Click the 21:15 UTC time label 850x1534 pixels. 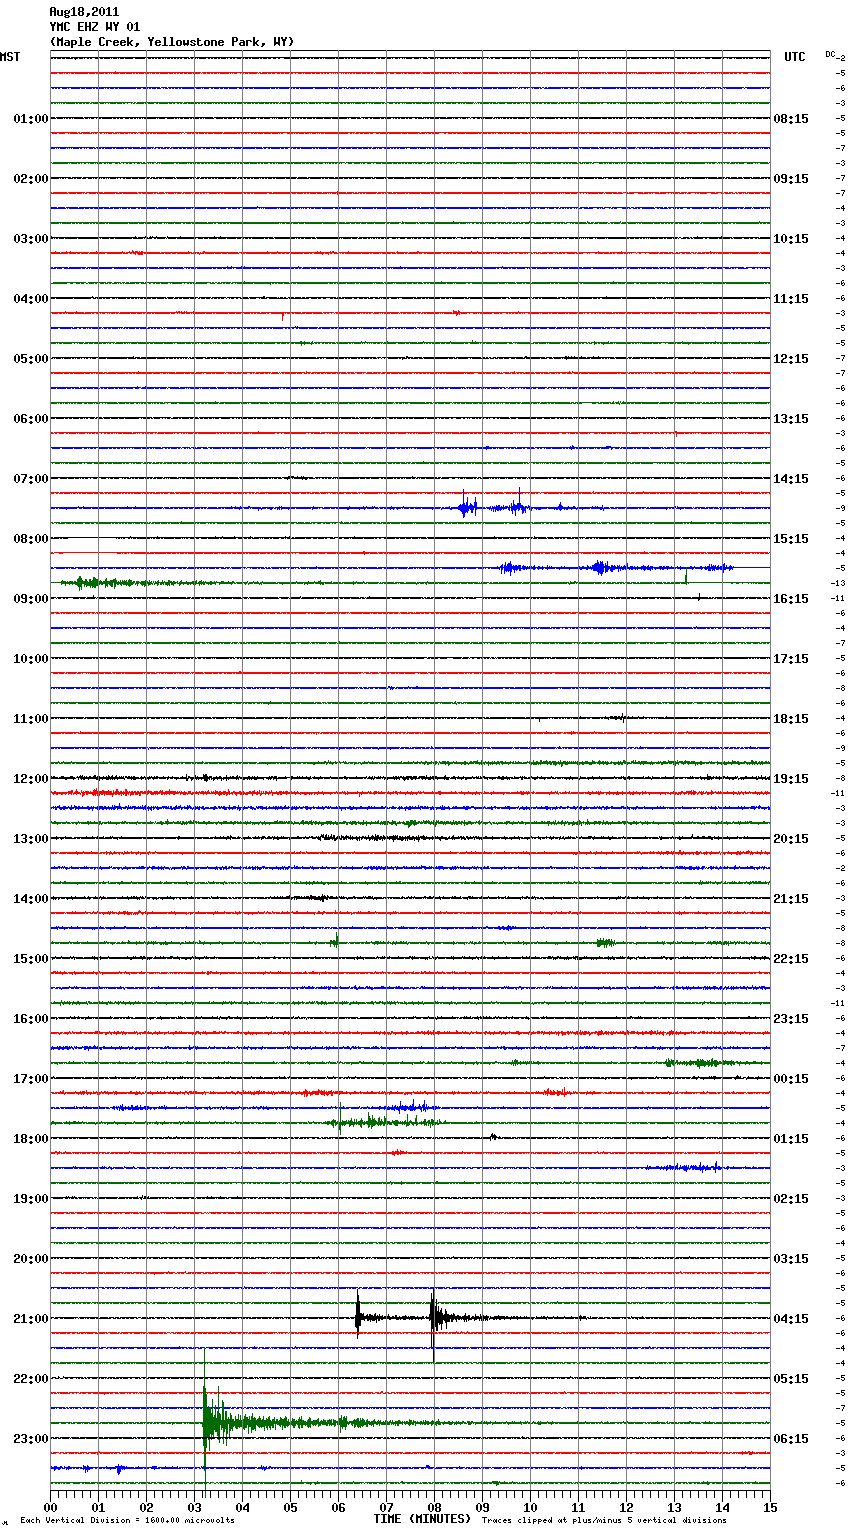coord(791,899)
